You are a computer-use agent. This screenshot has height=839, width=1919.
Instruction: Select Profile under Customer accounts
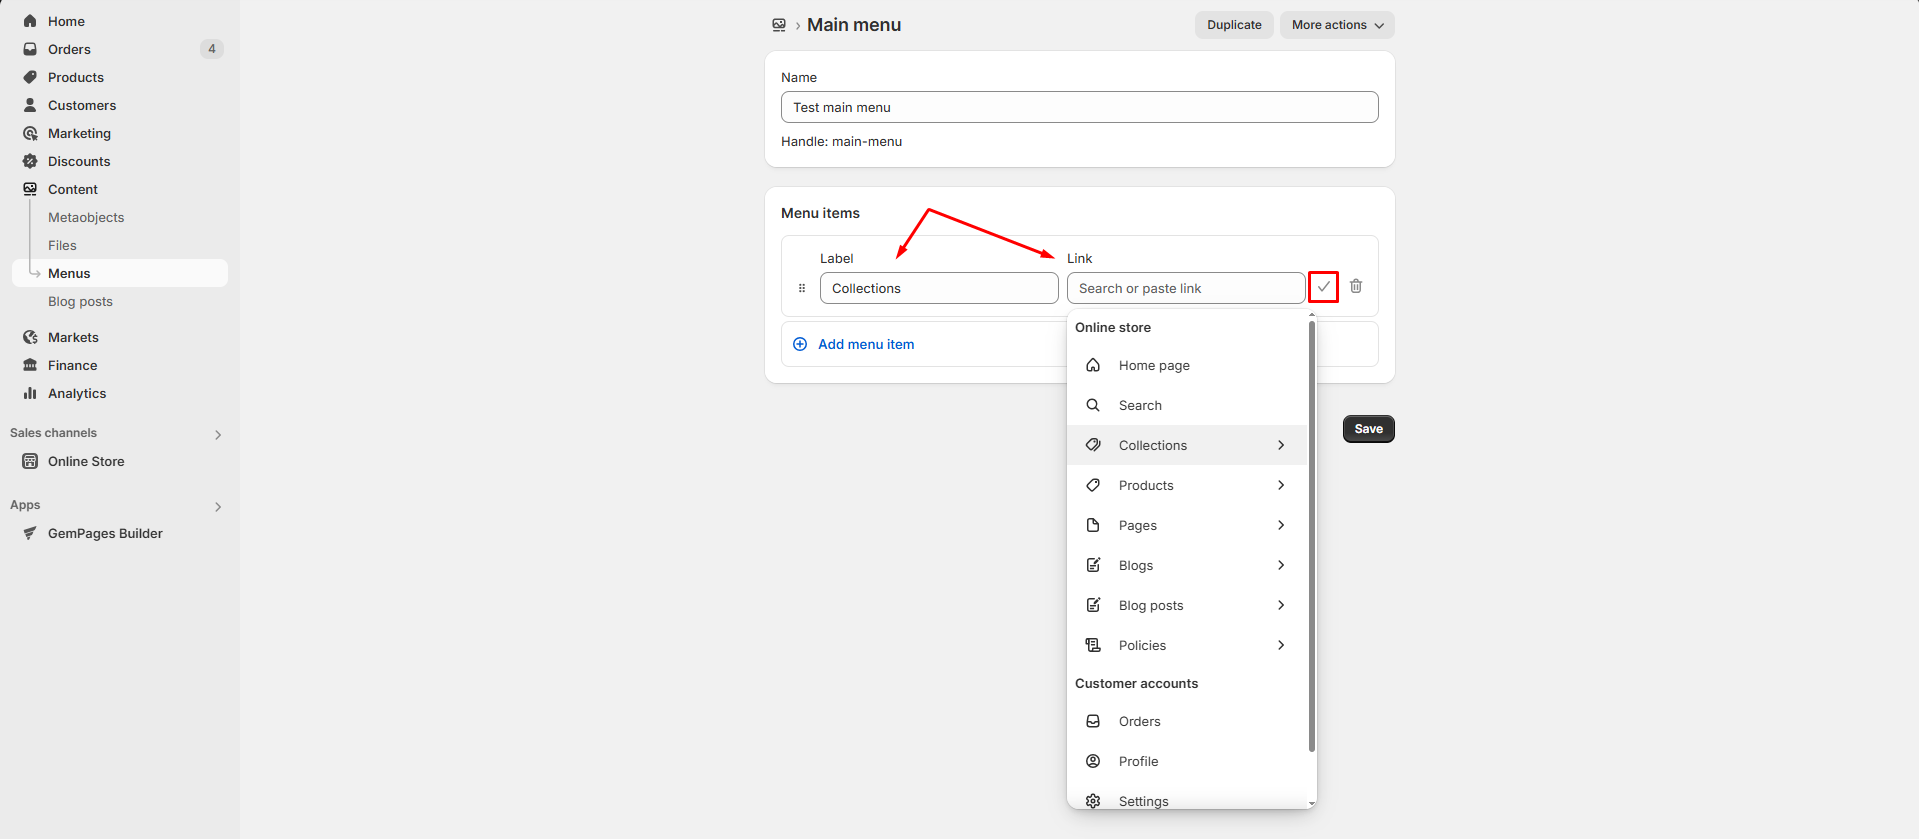[1138, 761]
